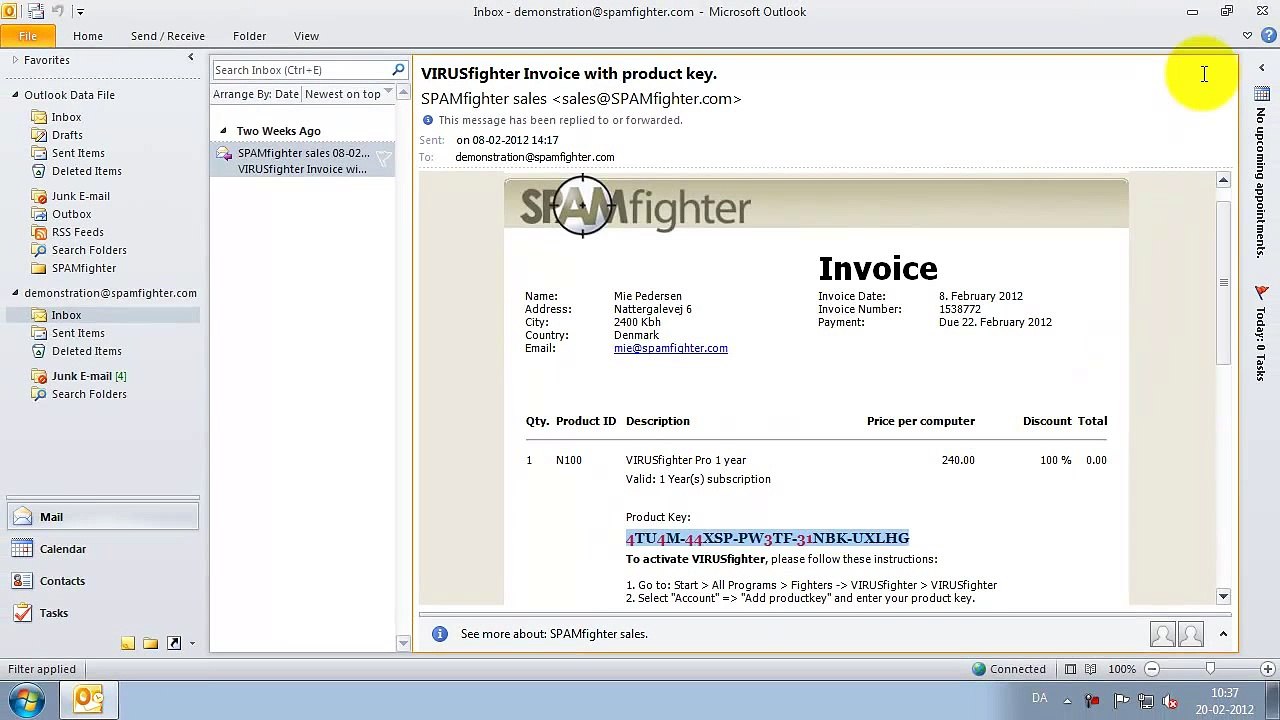Click the search magnifier icon
The height and width of the screenshot is (720, 1280).
pyautogui.click(x=398, y=69)
